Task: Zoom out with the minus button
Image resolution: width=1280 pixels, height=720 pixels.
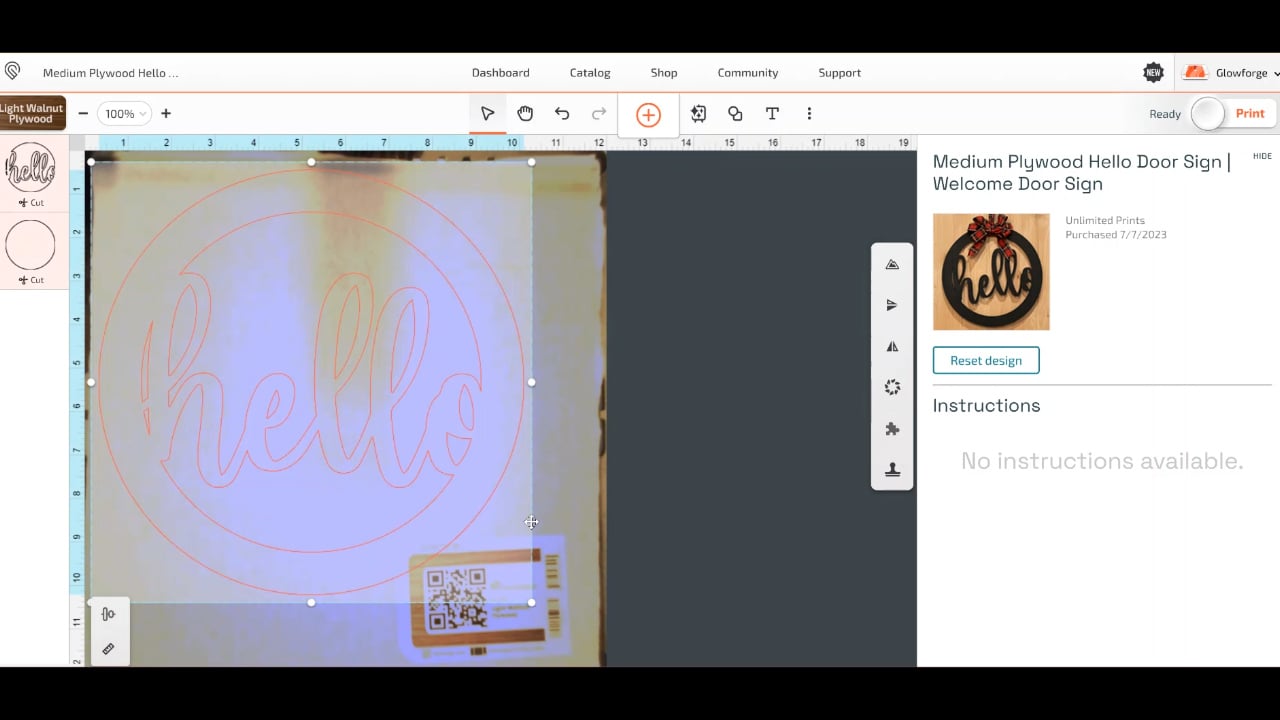Action: 83,114
